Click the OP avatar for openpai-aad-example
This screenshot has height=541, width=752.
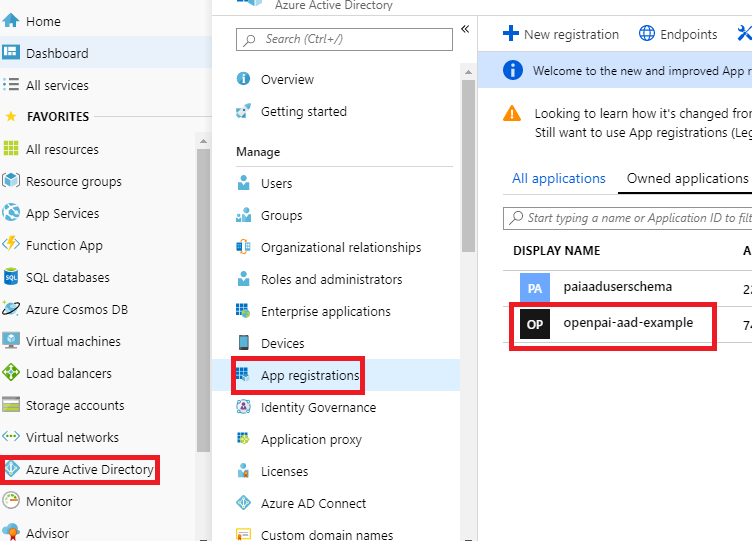point(535,324)
